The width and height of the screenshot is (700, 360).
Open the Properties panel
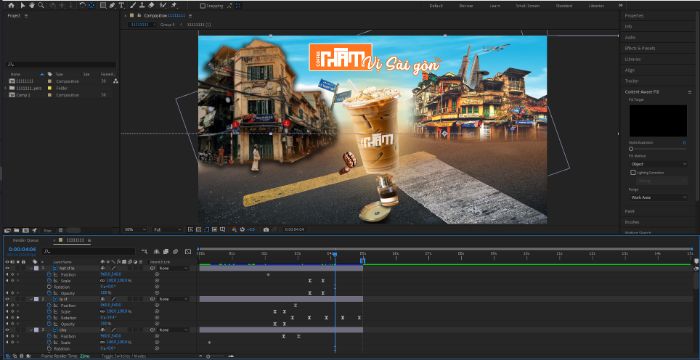634,16
